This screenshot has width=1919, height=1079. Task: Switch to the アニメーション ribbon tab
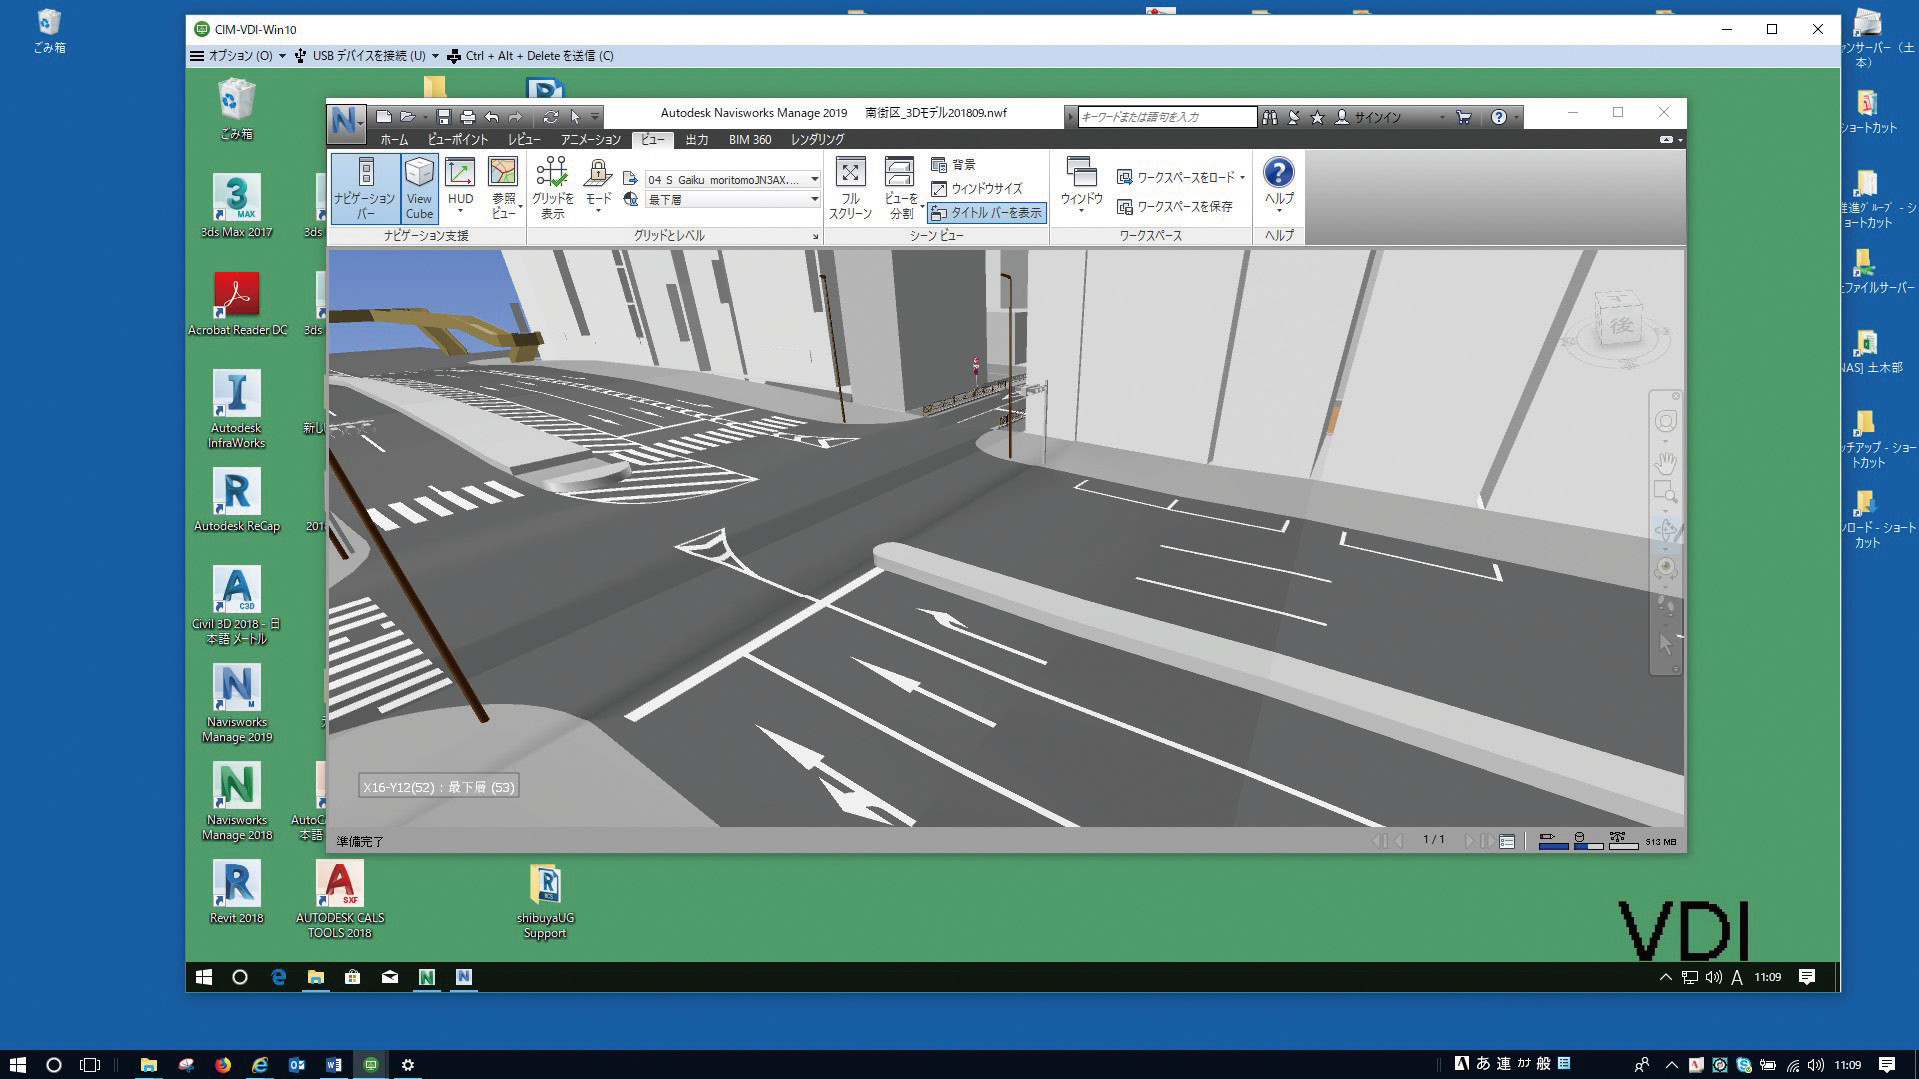coord(590,140)
